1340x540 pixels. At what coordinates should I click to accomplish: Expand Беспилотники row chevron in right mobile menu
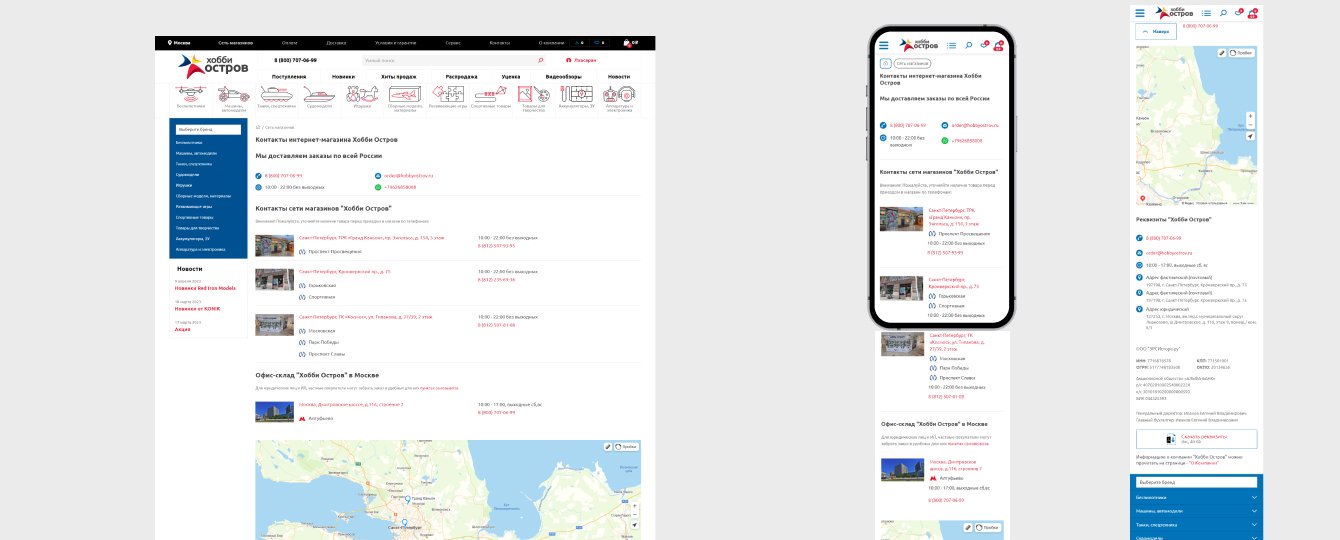point(1254,497)
